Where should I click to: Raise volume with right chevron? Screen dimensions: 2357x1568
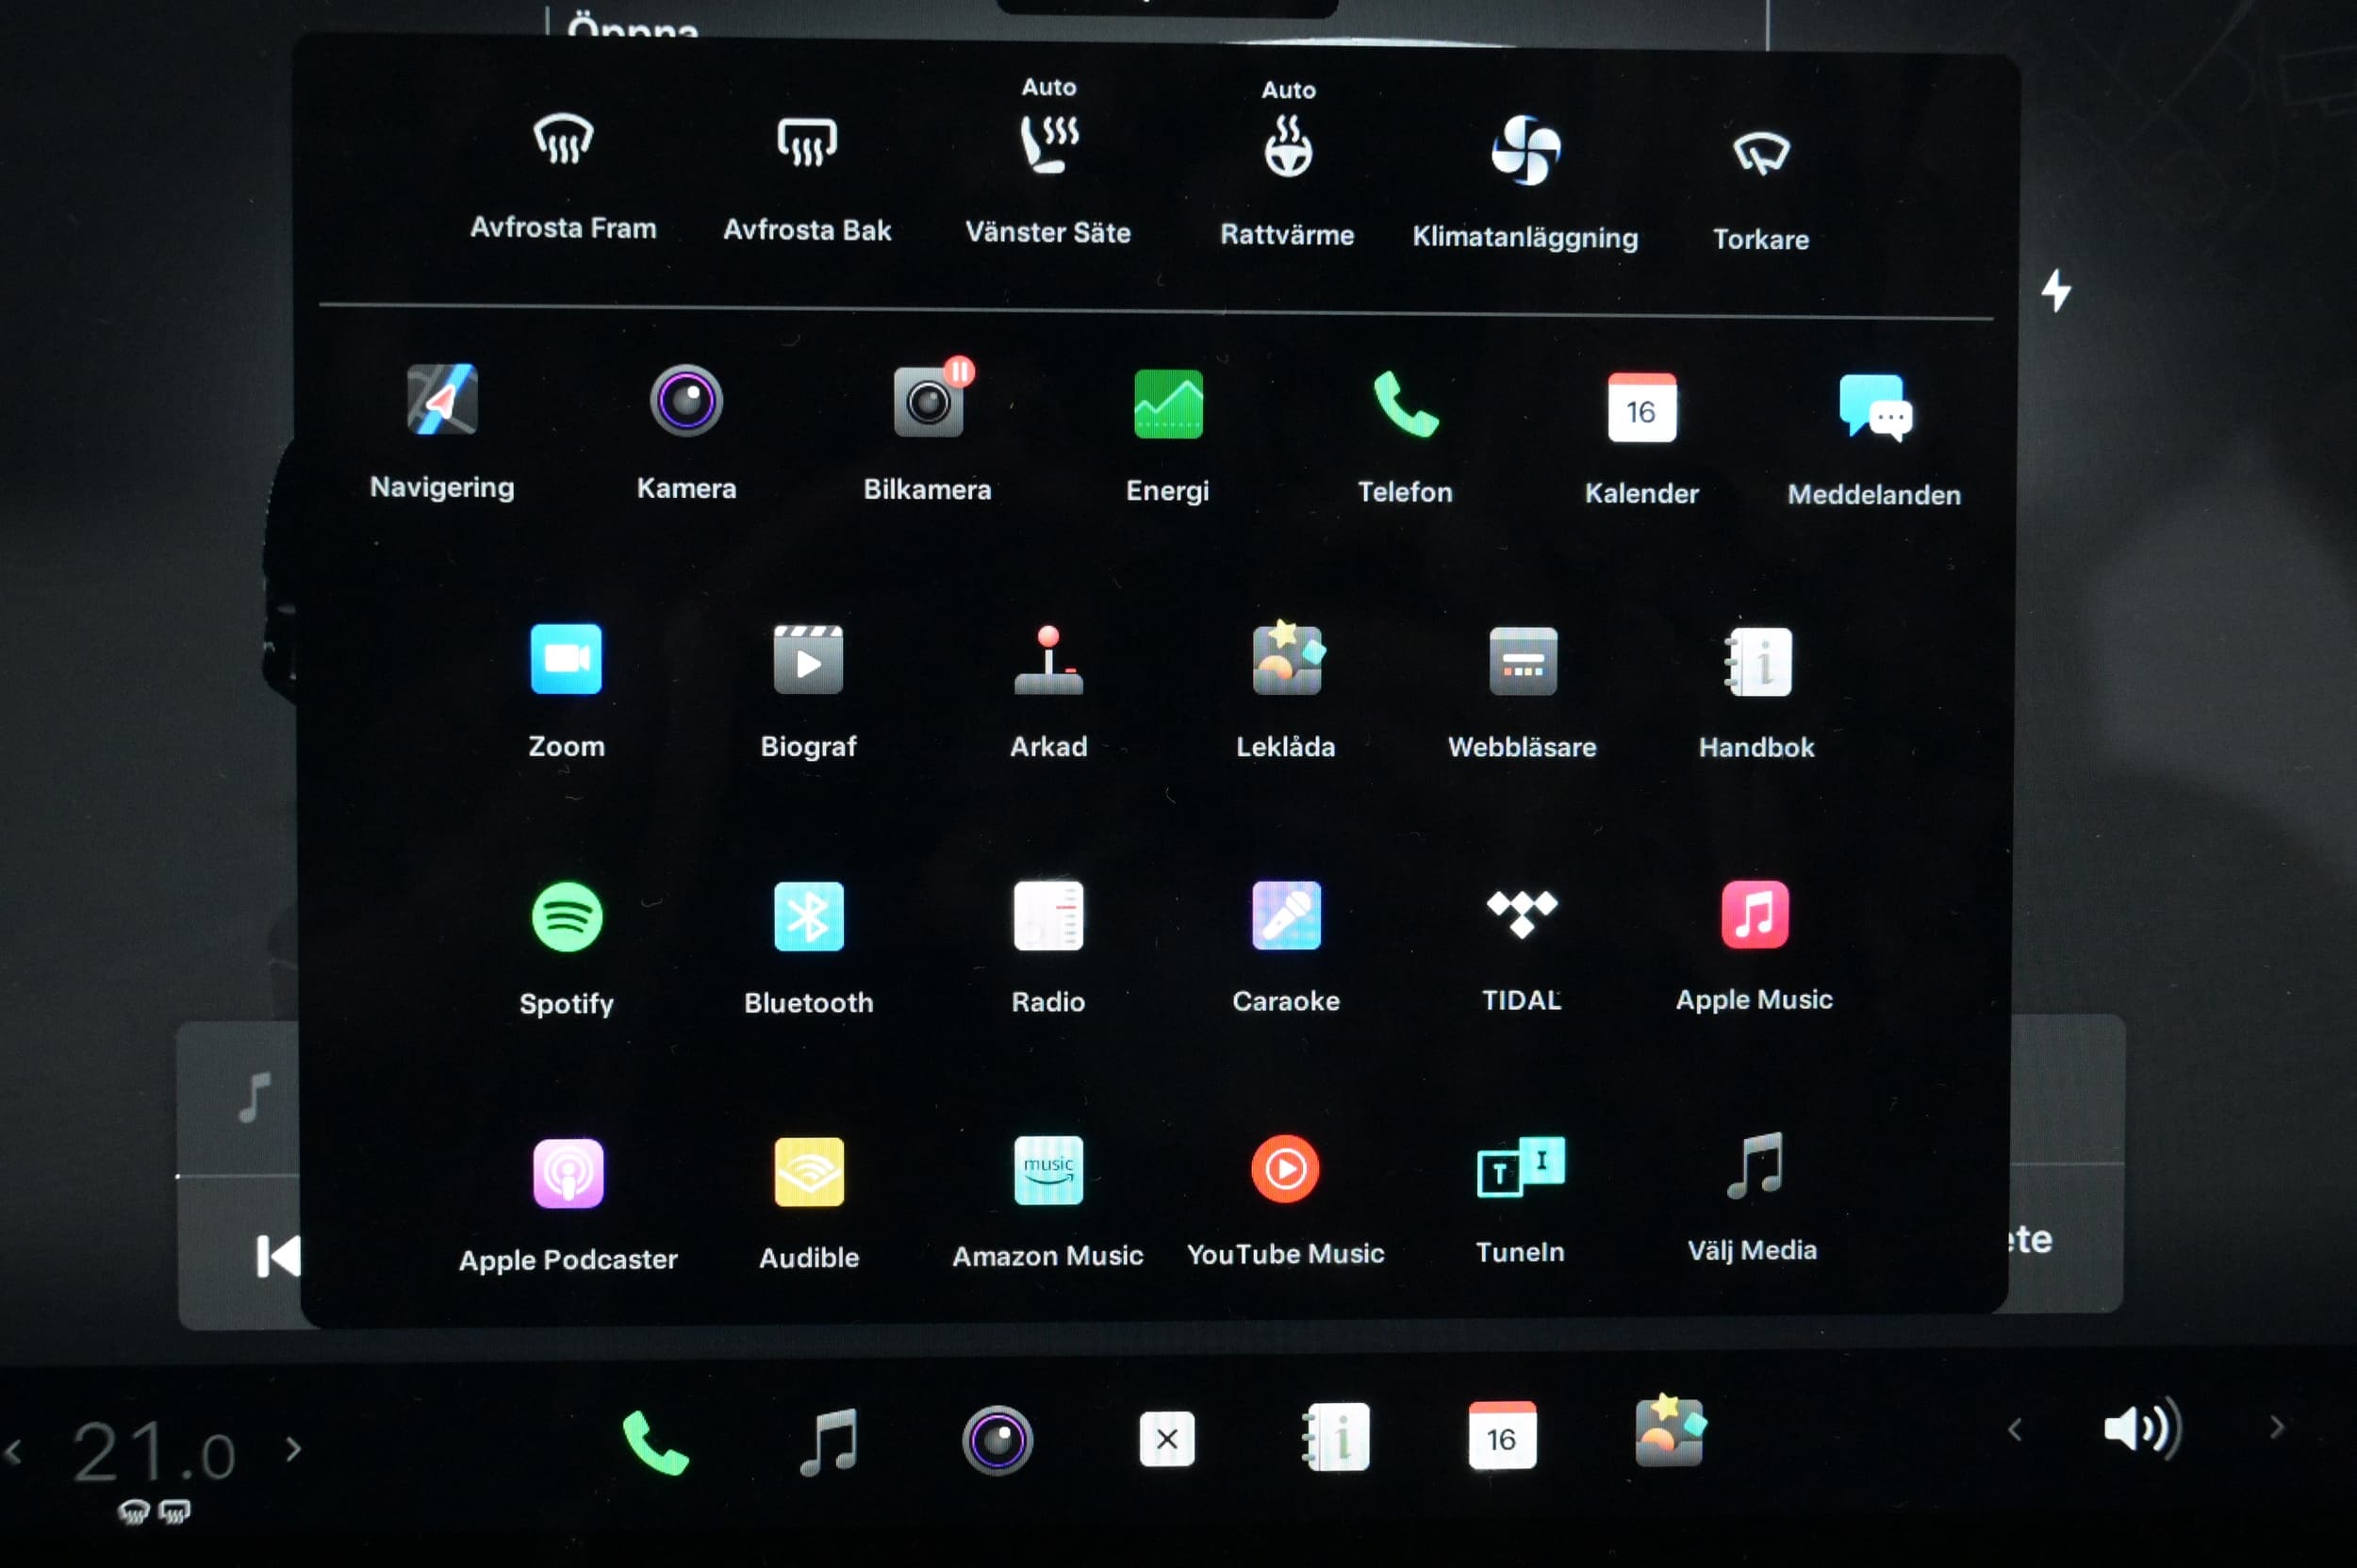2277,1427
